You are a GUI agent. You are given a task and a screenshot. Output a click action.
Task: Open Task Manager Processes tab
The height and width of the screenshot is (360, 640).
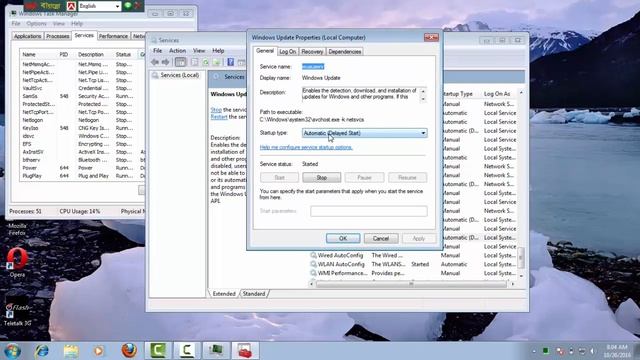pyautogui.click(x=58, y=36)
